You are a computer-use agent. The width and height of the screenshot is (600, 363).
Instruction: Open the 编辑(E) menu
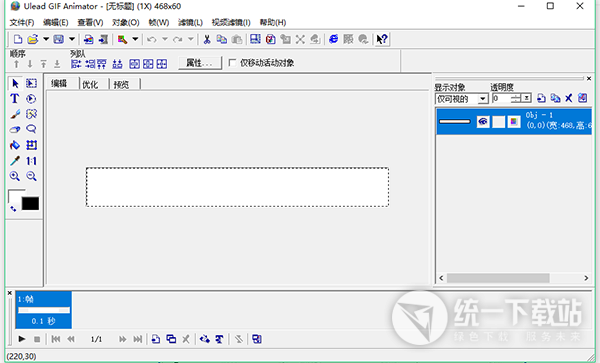tap(56, 23)
